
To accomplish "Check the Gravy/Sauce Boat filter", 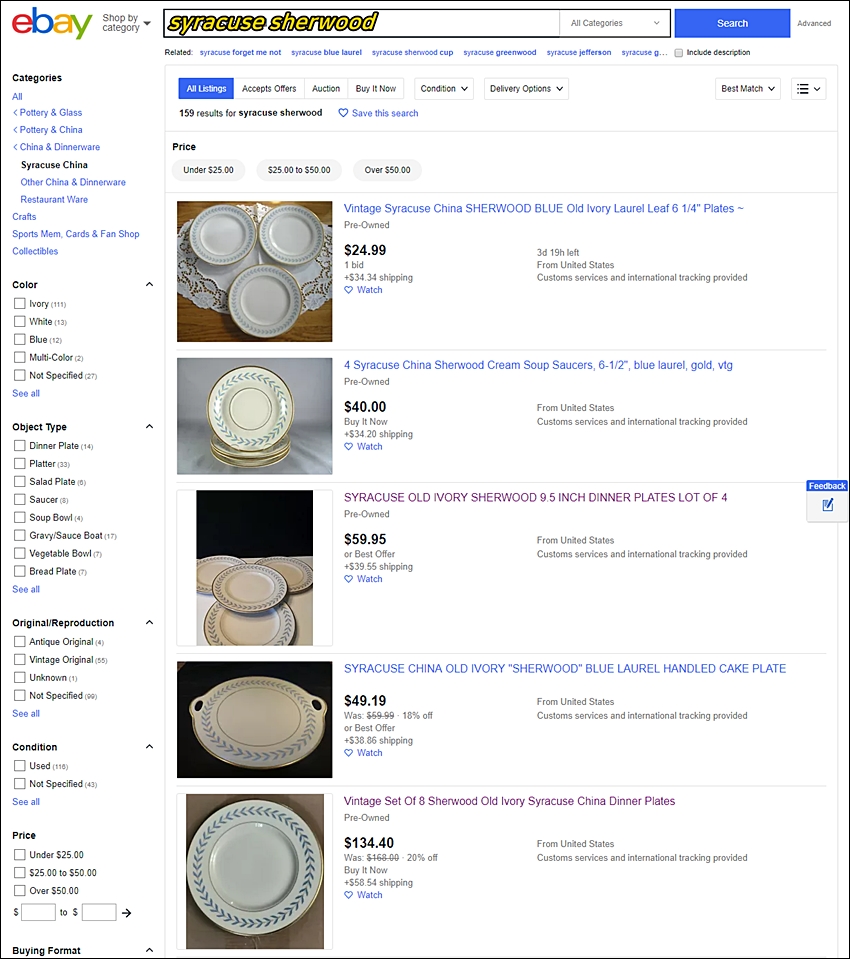I will pyautogui.click(x=20, y=535).
